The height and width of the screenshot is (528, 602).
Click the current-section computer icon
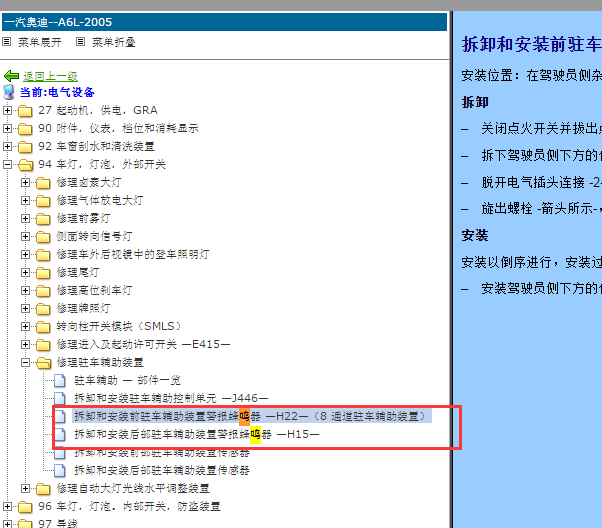click(x=9, y=92)
